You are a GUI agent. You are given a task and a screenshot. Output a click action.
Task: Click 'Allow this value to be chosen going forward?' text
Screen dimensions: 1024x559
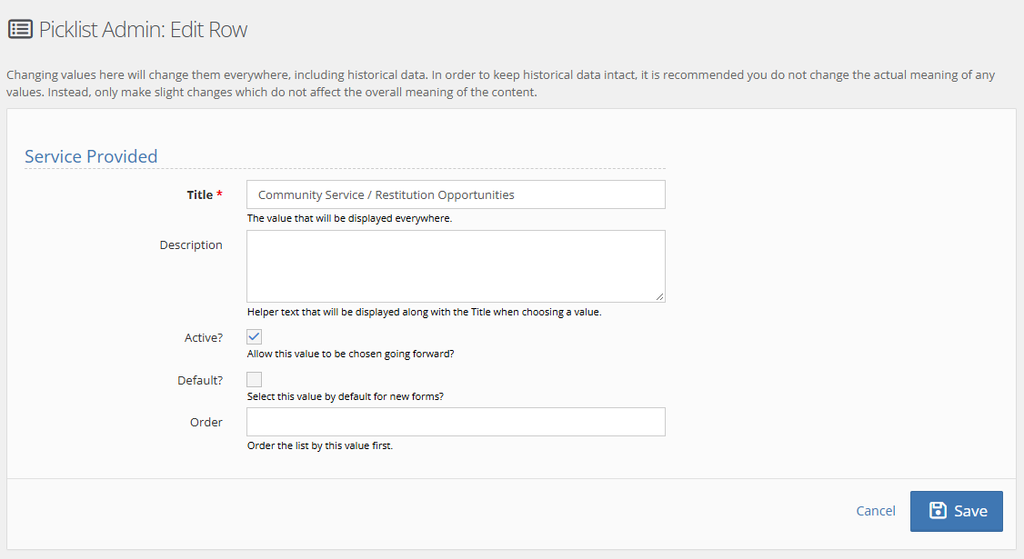(351, 354)
